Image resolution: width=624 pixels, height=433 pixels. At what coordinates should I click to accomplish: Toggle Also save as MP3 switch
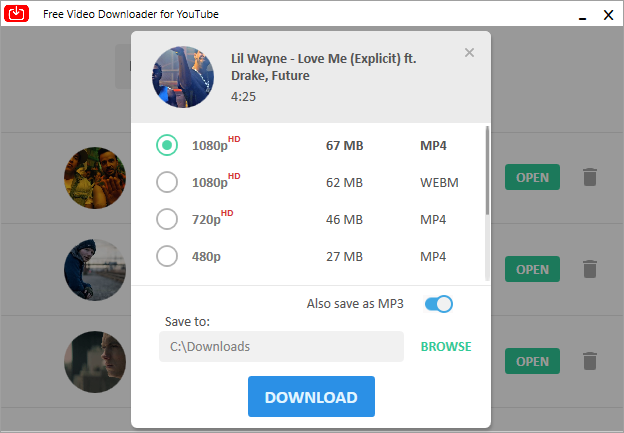coord(439,304)
